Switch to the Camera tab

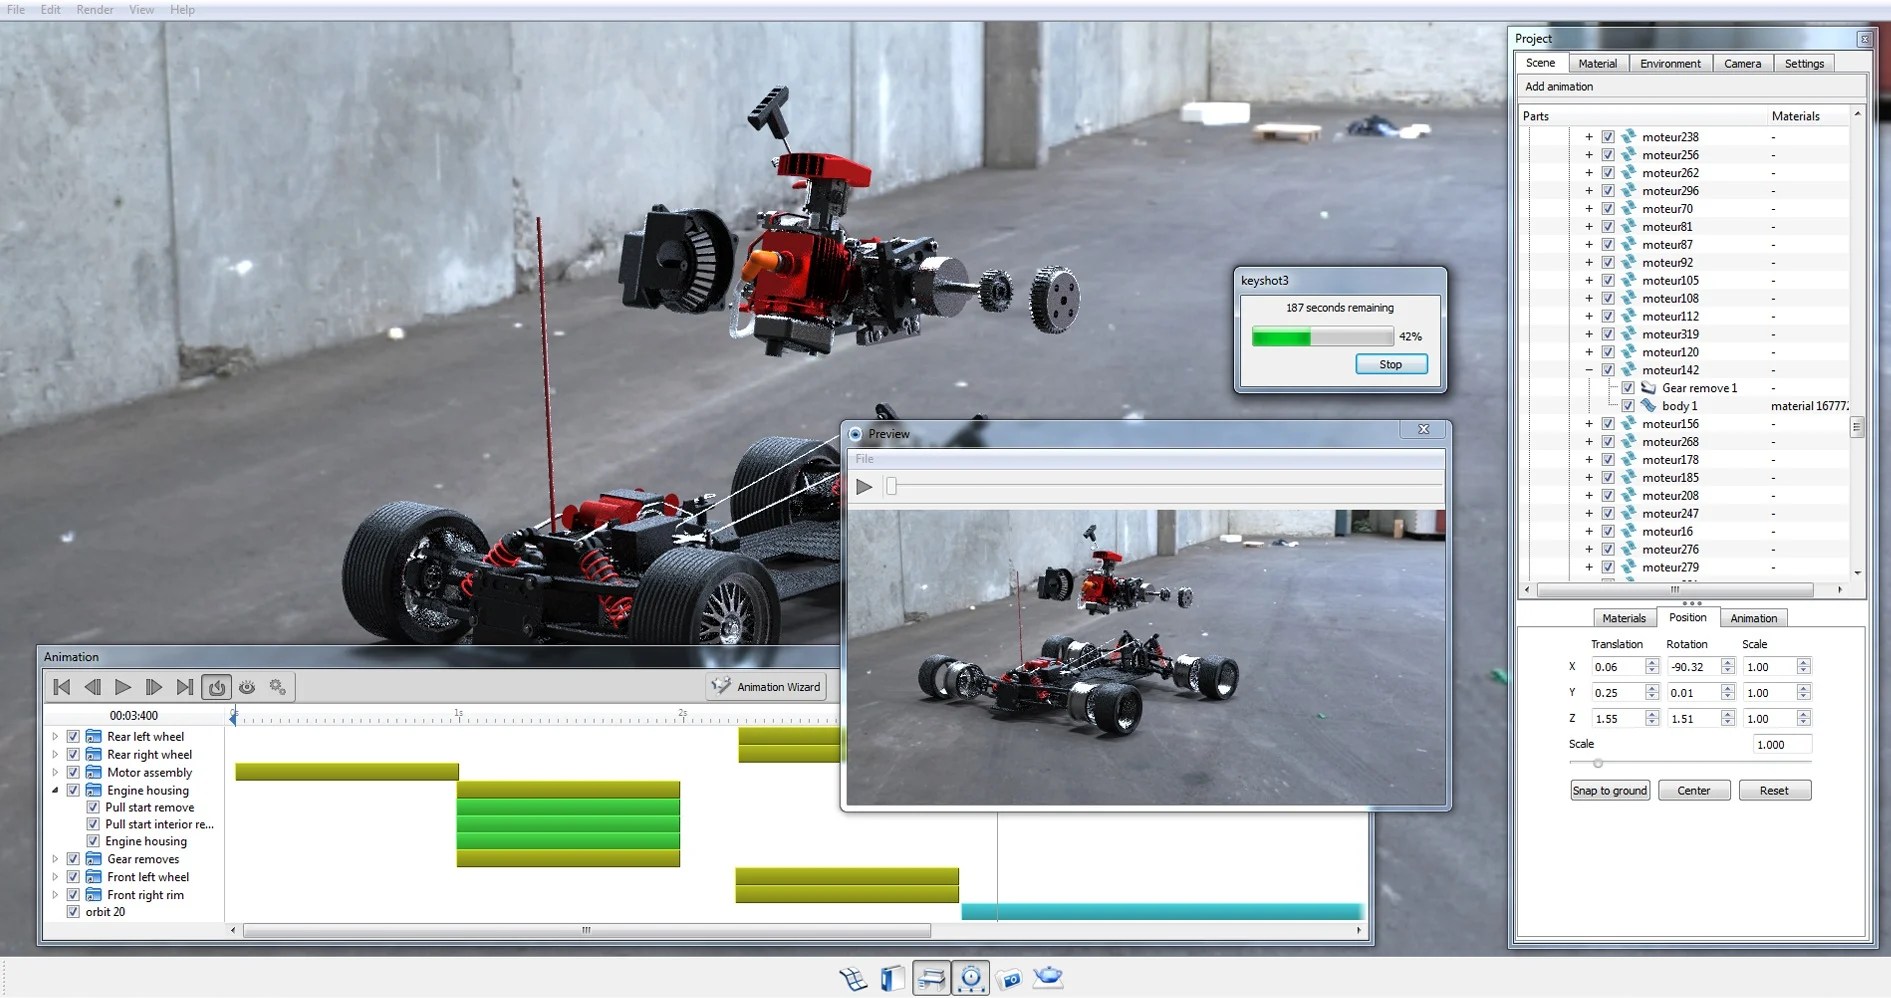click(x=1742, y=63)
